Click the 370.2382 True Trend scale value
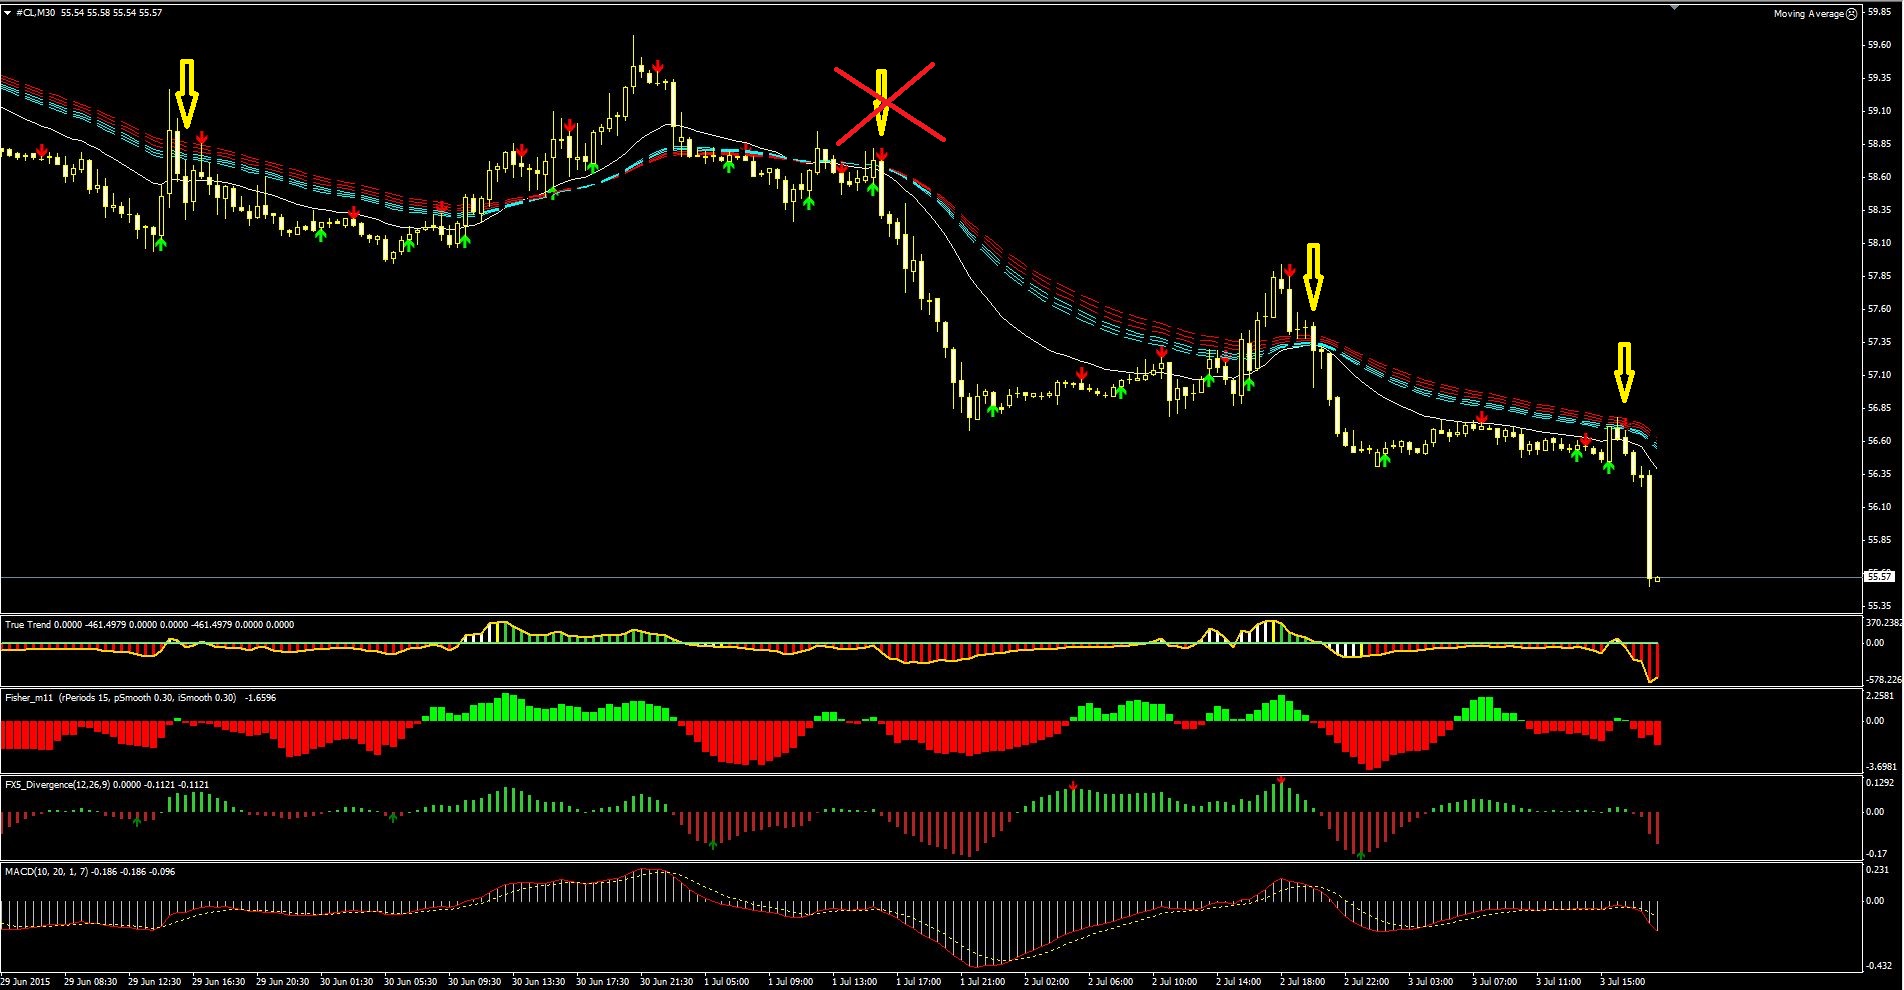Screen dimensions: 1904x990 click(x=1884, y=622)
